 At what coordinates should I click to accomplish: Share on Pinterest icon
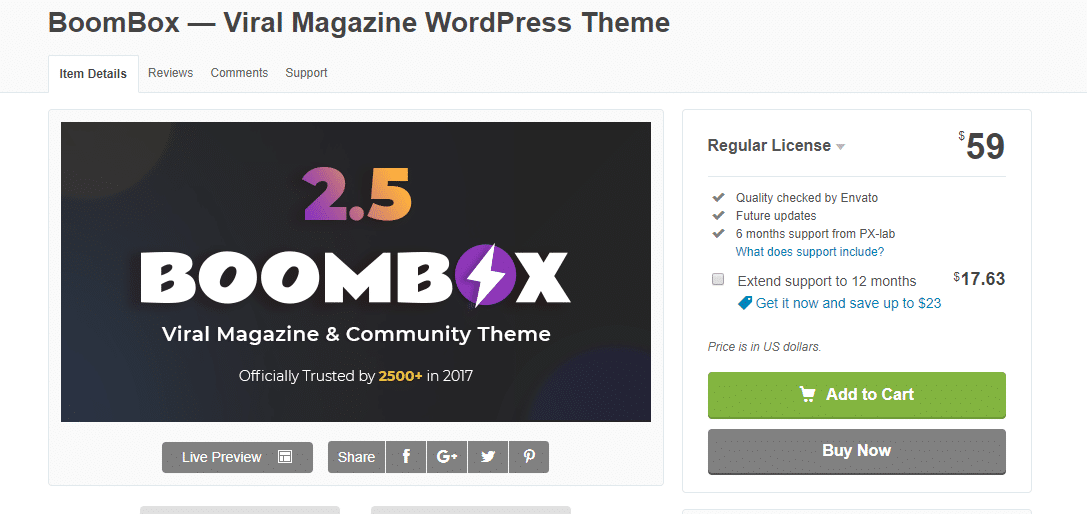(x=529, y=456)
